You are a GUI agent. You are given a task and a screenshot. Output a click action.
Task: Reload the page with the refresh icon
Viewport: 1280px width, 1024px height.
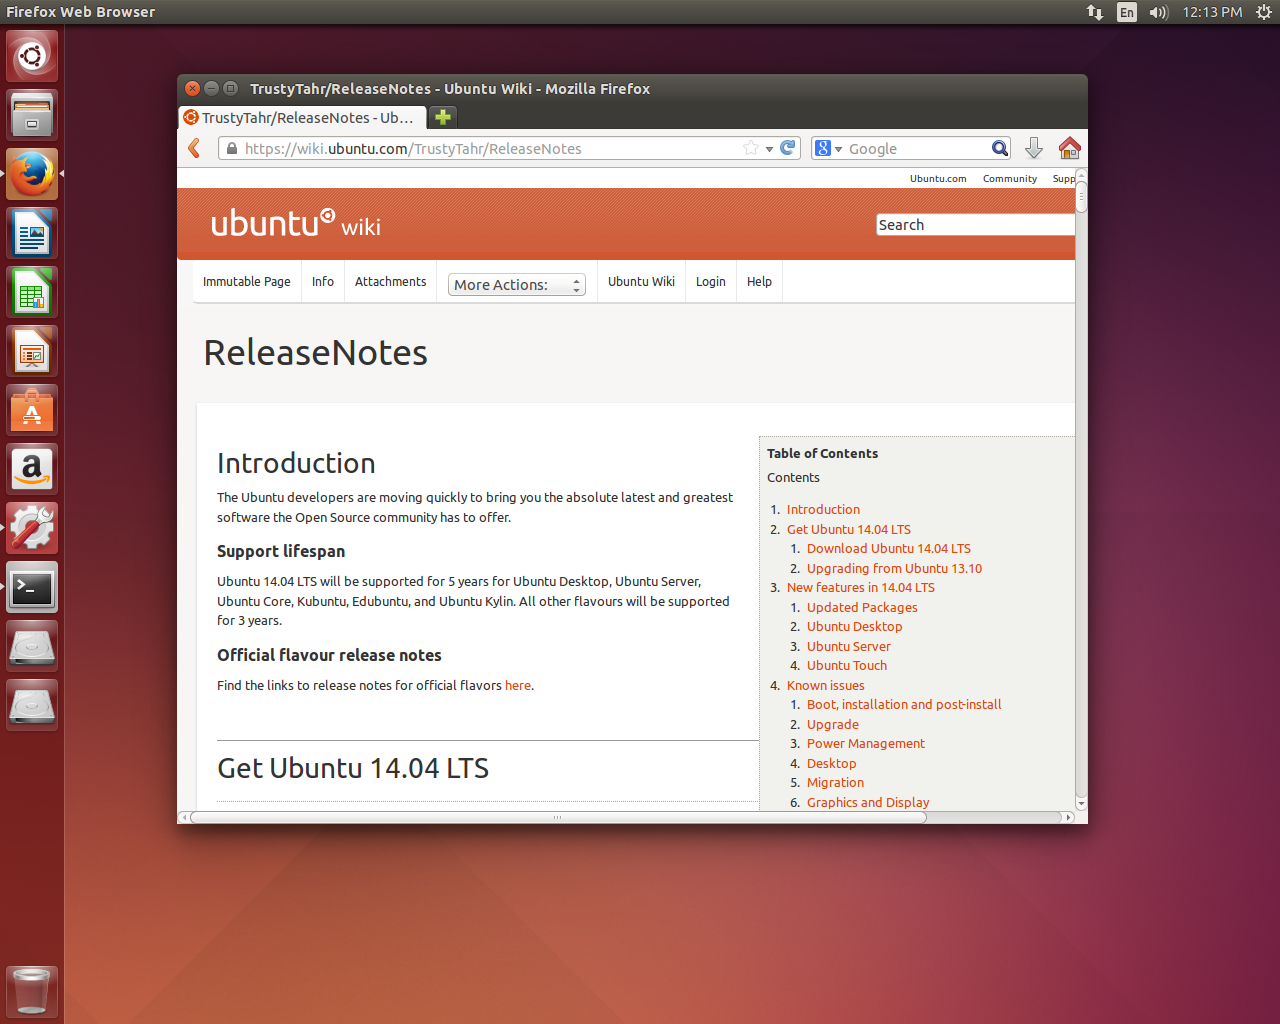(x=788, y=148)
